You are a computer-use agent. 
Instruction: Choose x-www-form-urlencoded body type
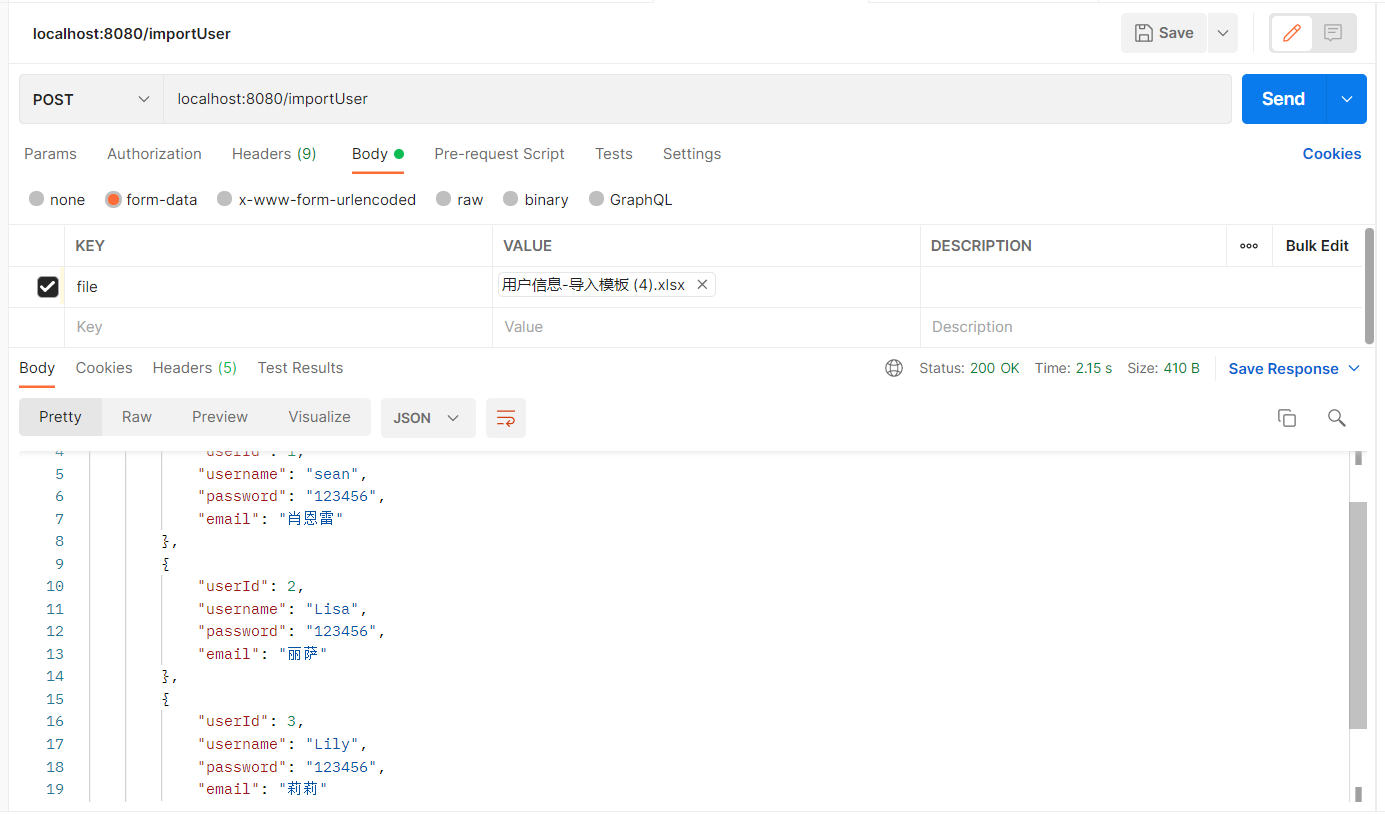pyautogui.click(x=225, y=199)
